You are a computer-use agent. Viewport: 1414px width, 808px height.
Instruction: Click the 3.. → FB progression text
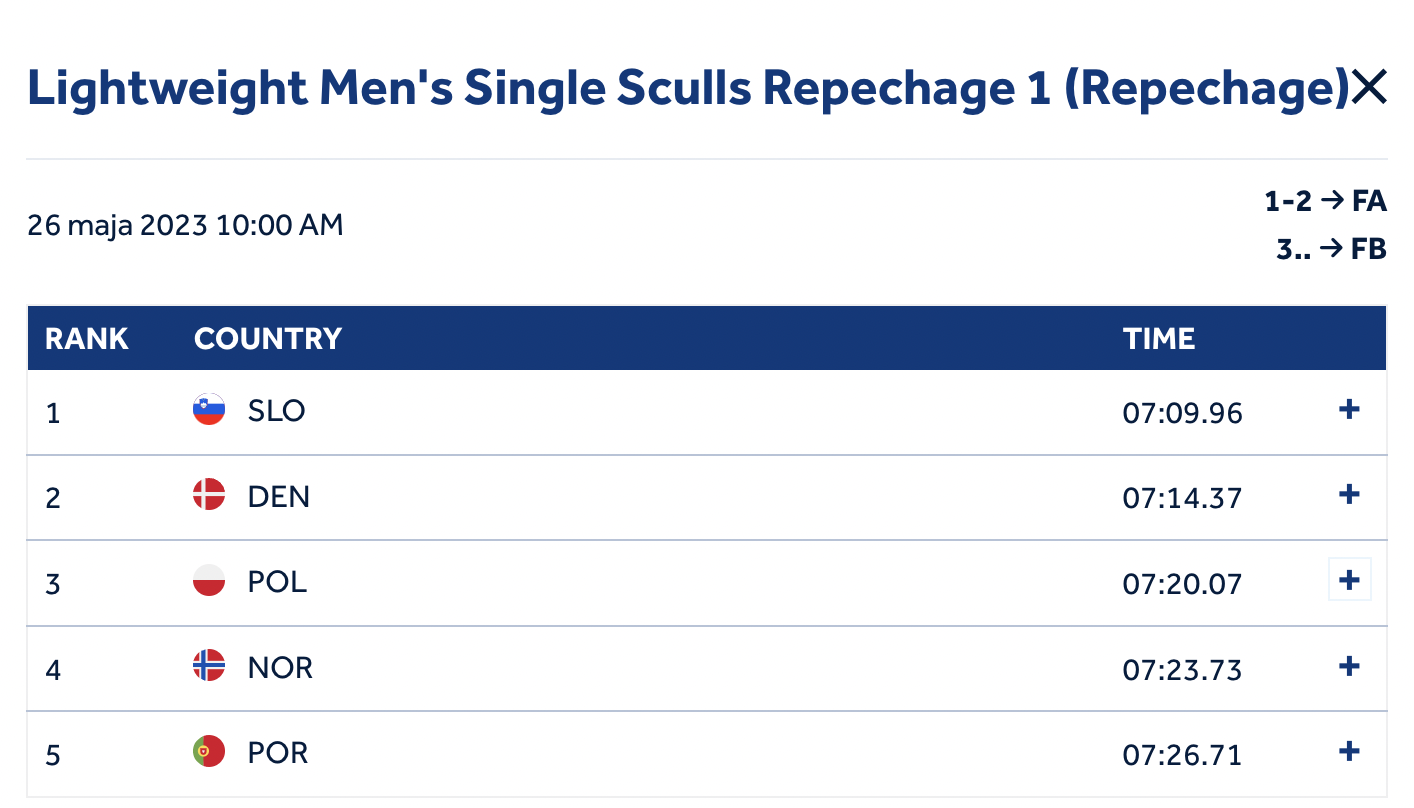pos(1331,249)
